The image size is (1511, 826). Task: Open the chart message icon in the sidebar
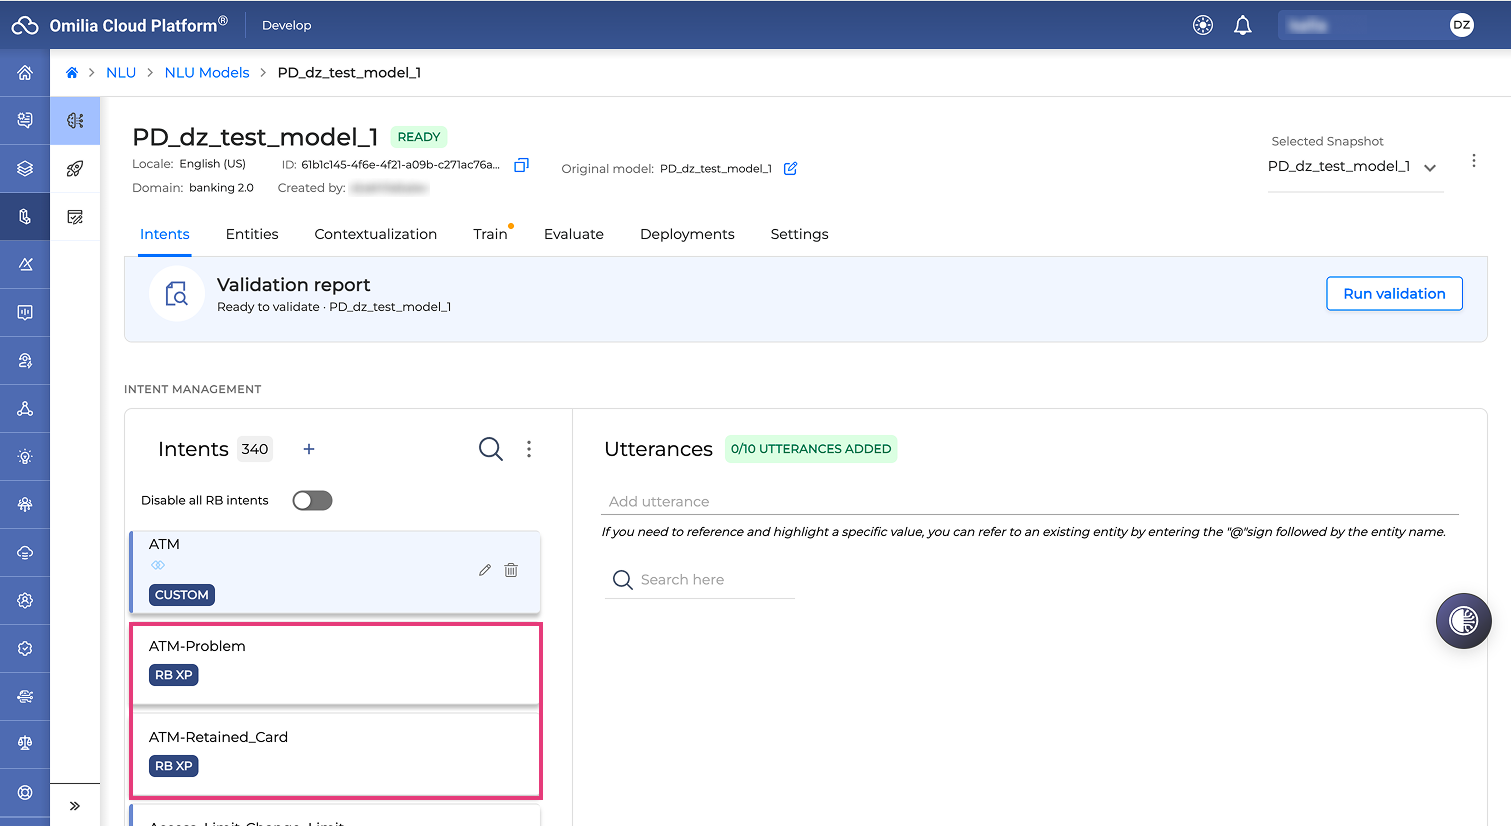coord(25,313)
